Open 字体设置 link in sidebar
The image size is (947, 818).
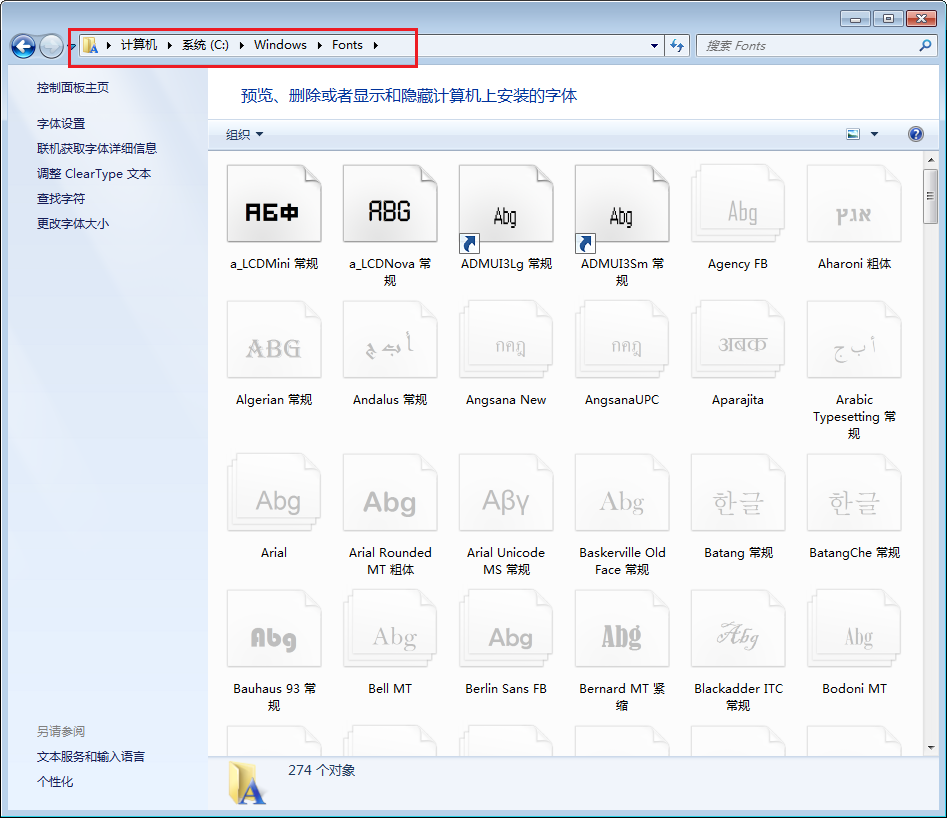pyautogui.click(x=61, y=124)
